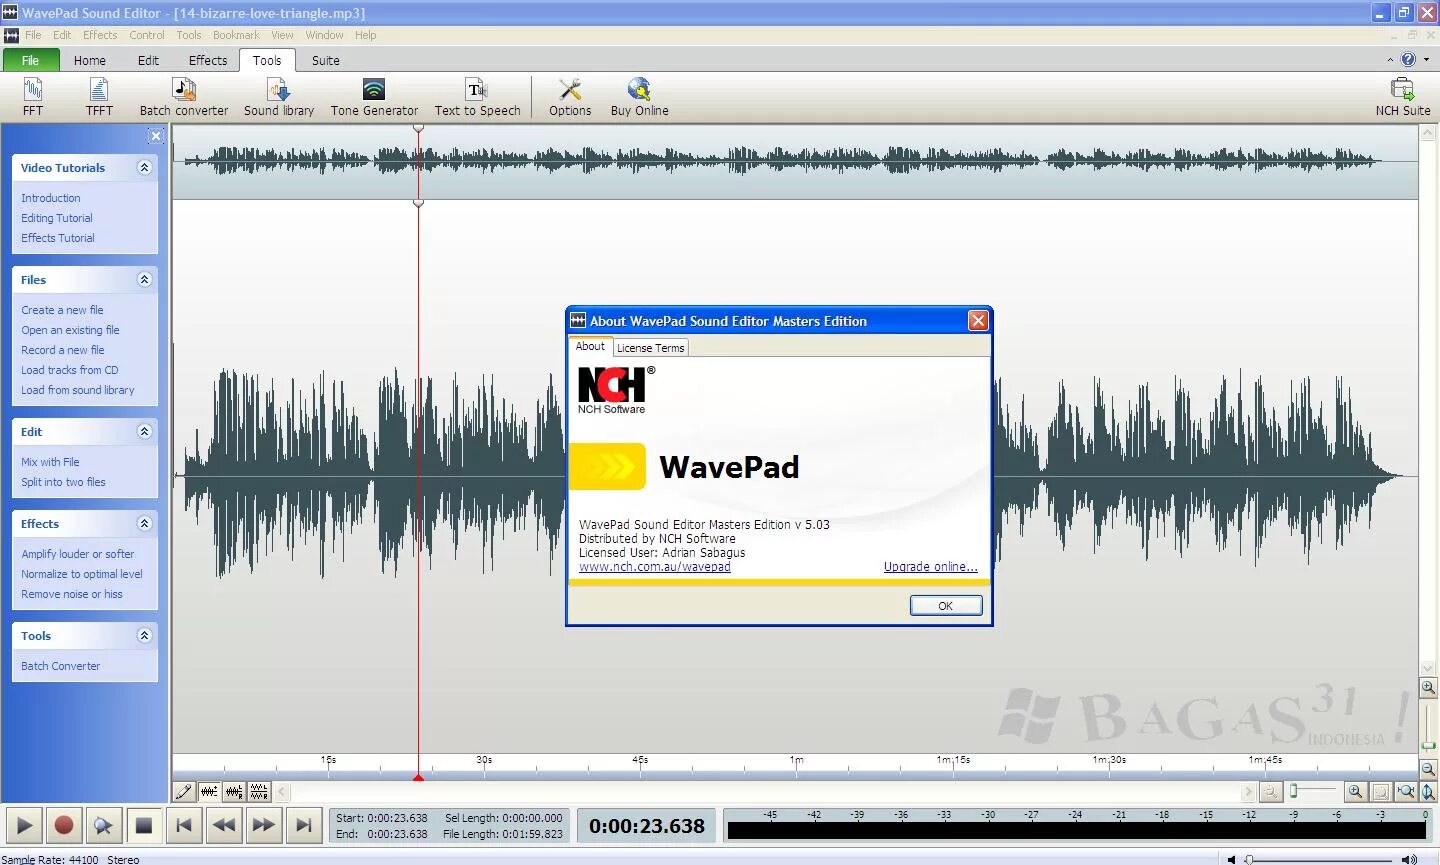This screenshot has height=865, width=1440.
Task: Open the Text to Speech tool
Action: coord(477,98)
